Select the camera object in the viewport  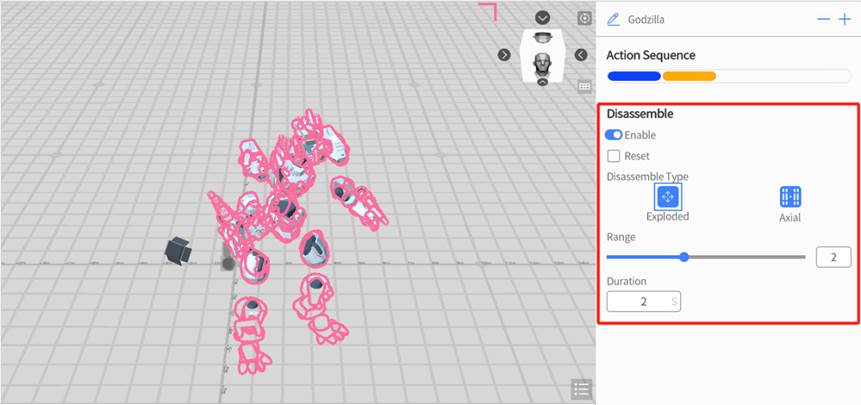180,250
